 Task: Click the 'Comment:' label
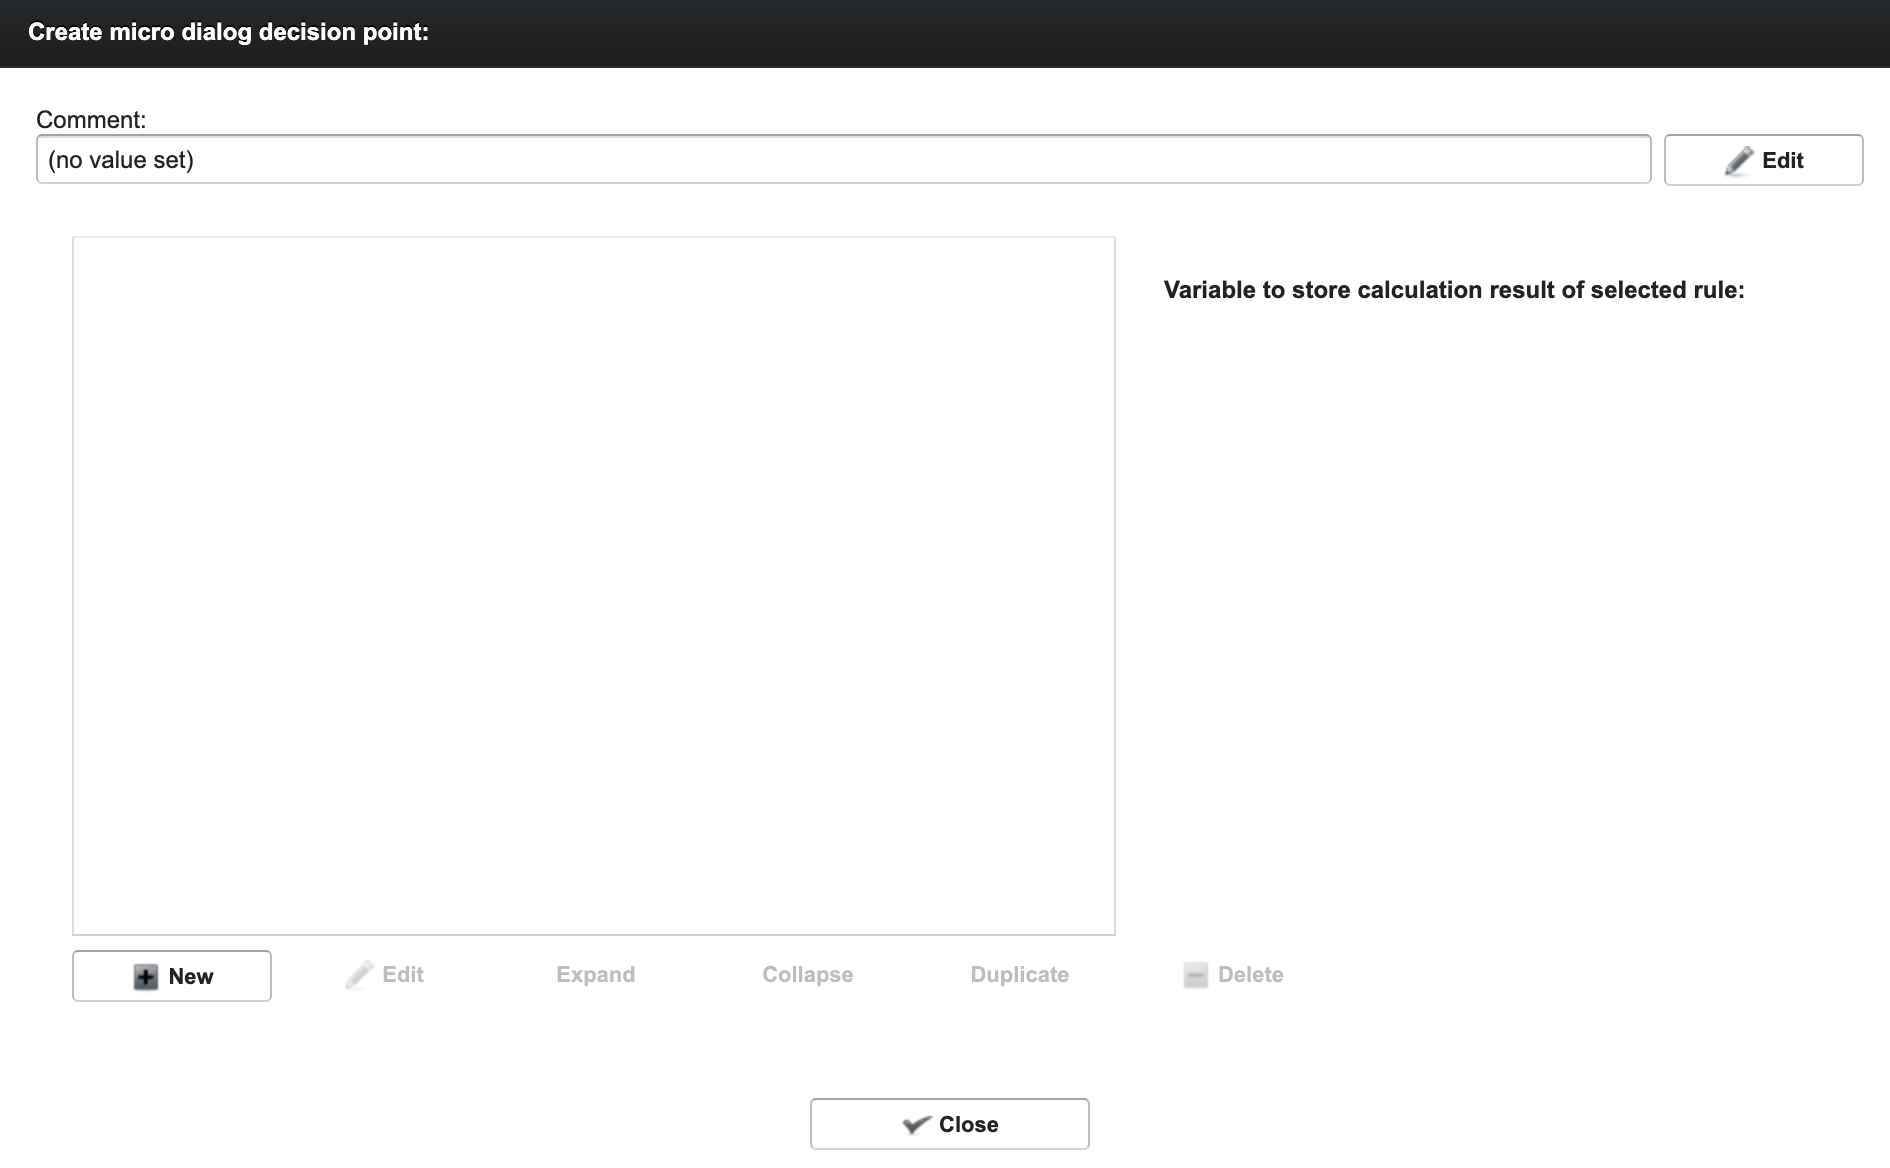91,120
